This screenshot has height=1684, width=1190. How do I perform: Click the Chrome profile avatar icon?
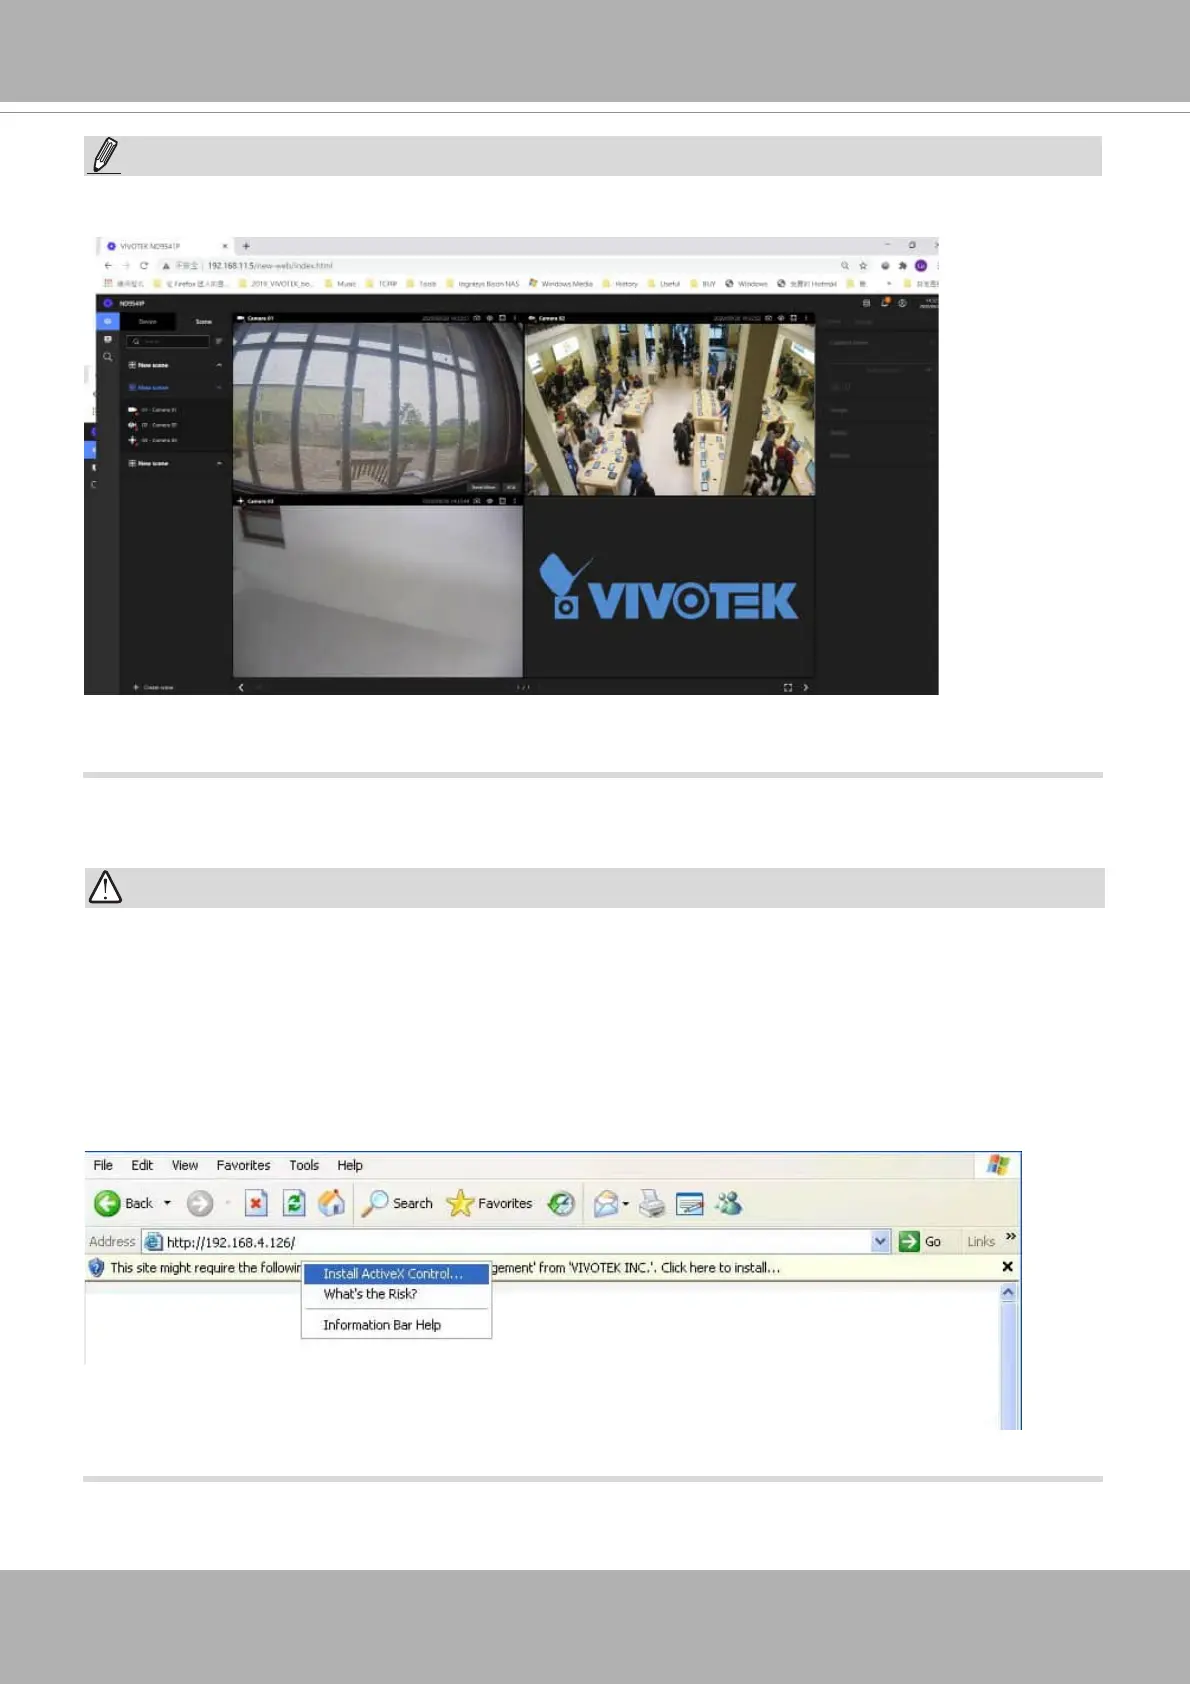tap(921, 266)
